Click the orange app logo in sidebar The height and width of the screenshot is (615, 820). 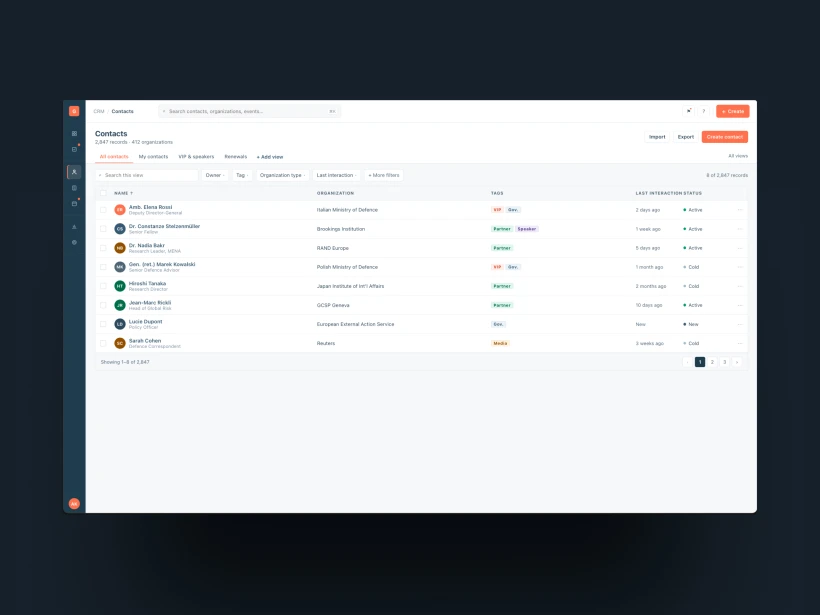74,111
